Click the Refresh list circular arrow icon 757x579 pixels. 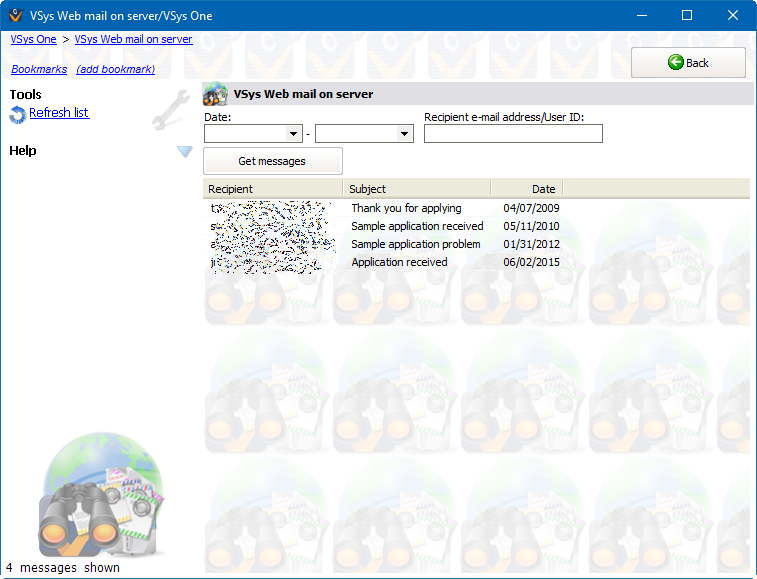(17, 115)
